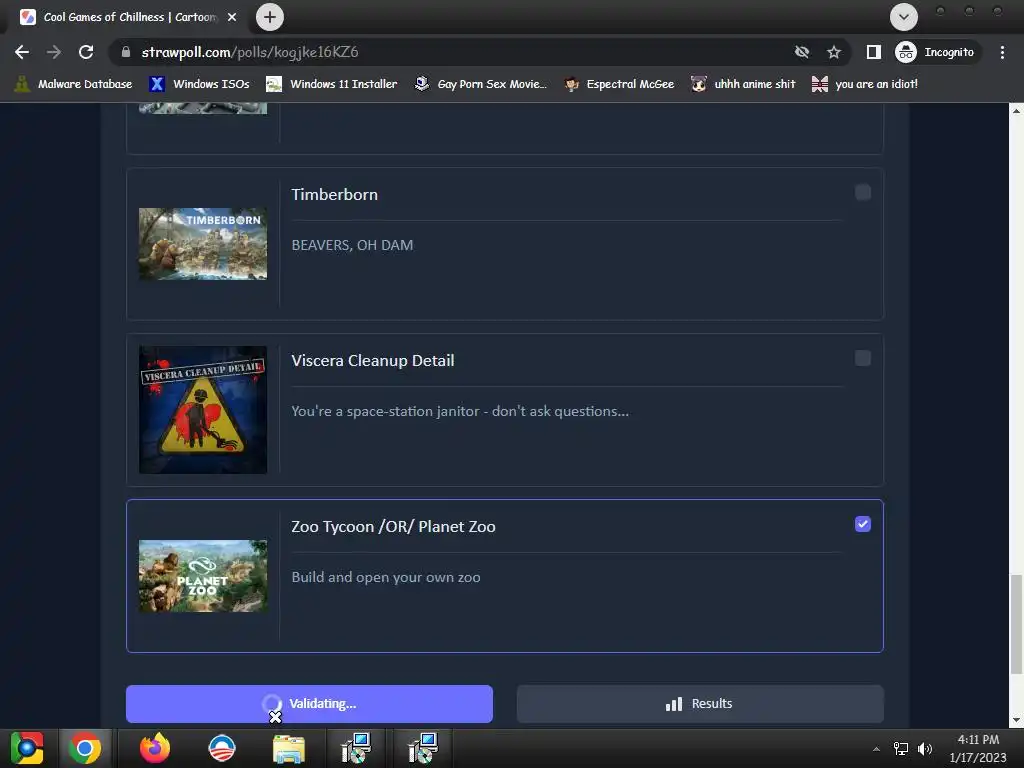Open the first installer taskbar icon
Viewport: 1024px width, 768px height.
point(356,748)
